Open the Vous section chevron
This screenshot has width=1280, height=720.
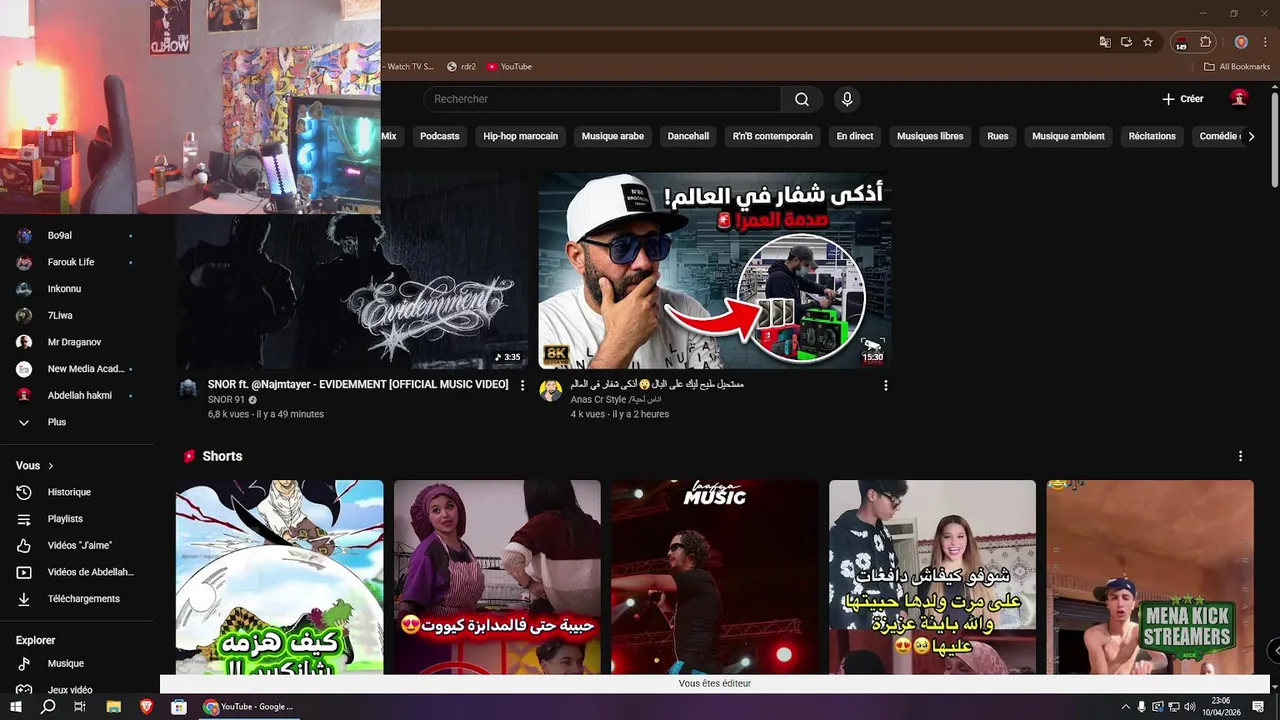click(x=51, y=466)
